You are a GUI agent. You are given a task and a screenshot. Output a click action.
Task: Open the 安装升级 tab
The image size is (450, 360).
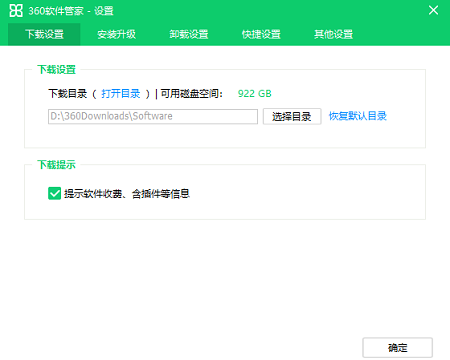click(116, 34)
